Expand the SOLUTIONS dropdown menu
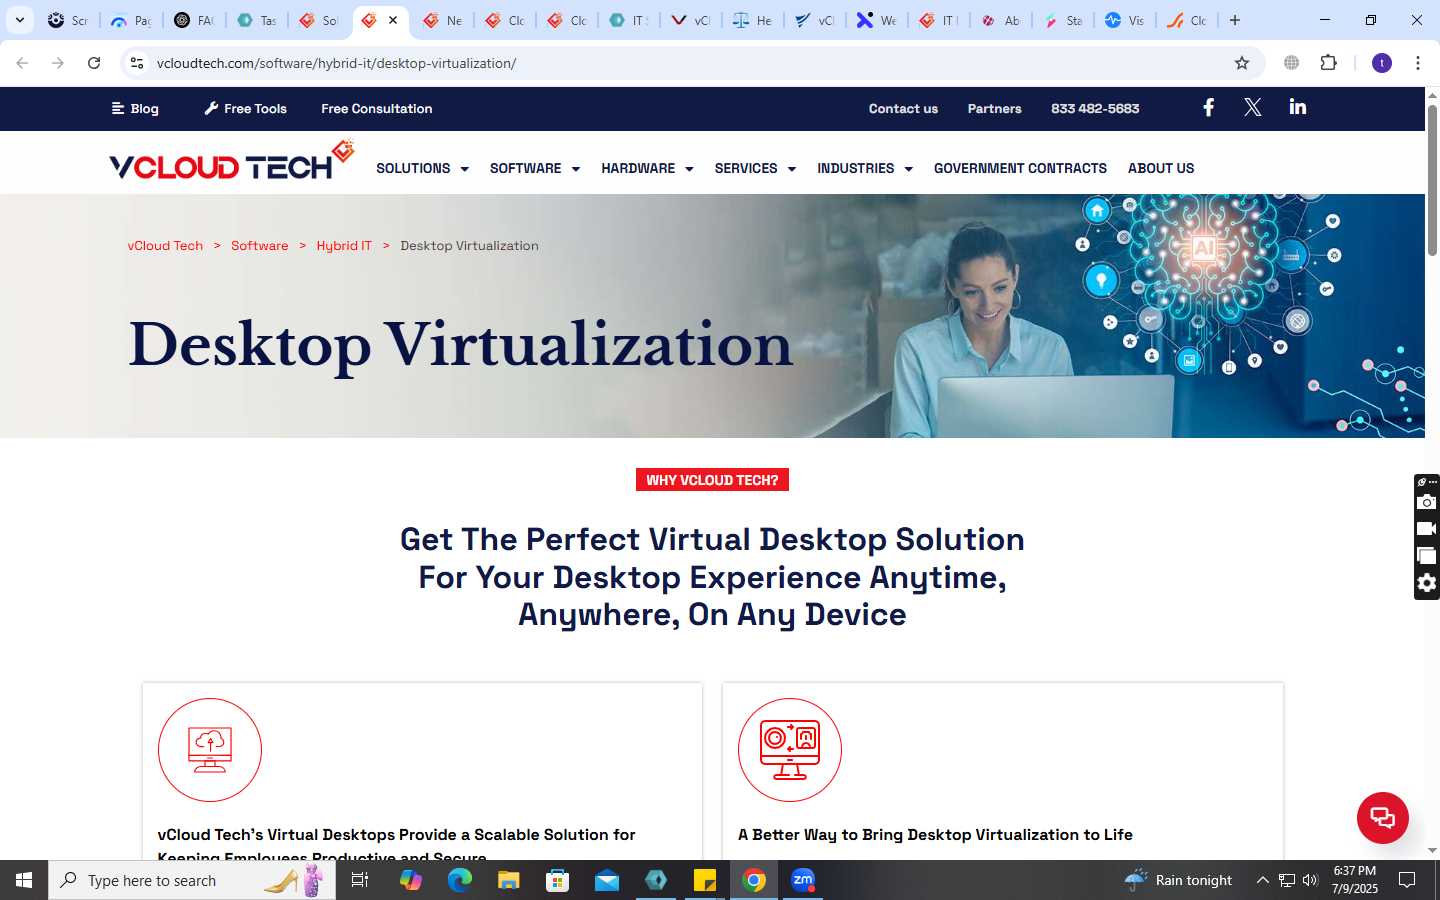 pyautogui.click(x=422, y=168)
